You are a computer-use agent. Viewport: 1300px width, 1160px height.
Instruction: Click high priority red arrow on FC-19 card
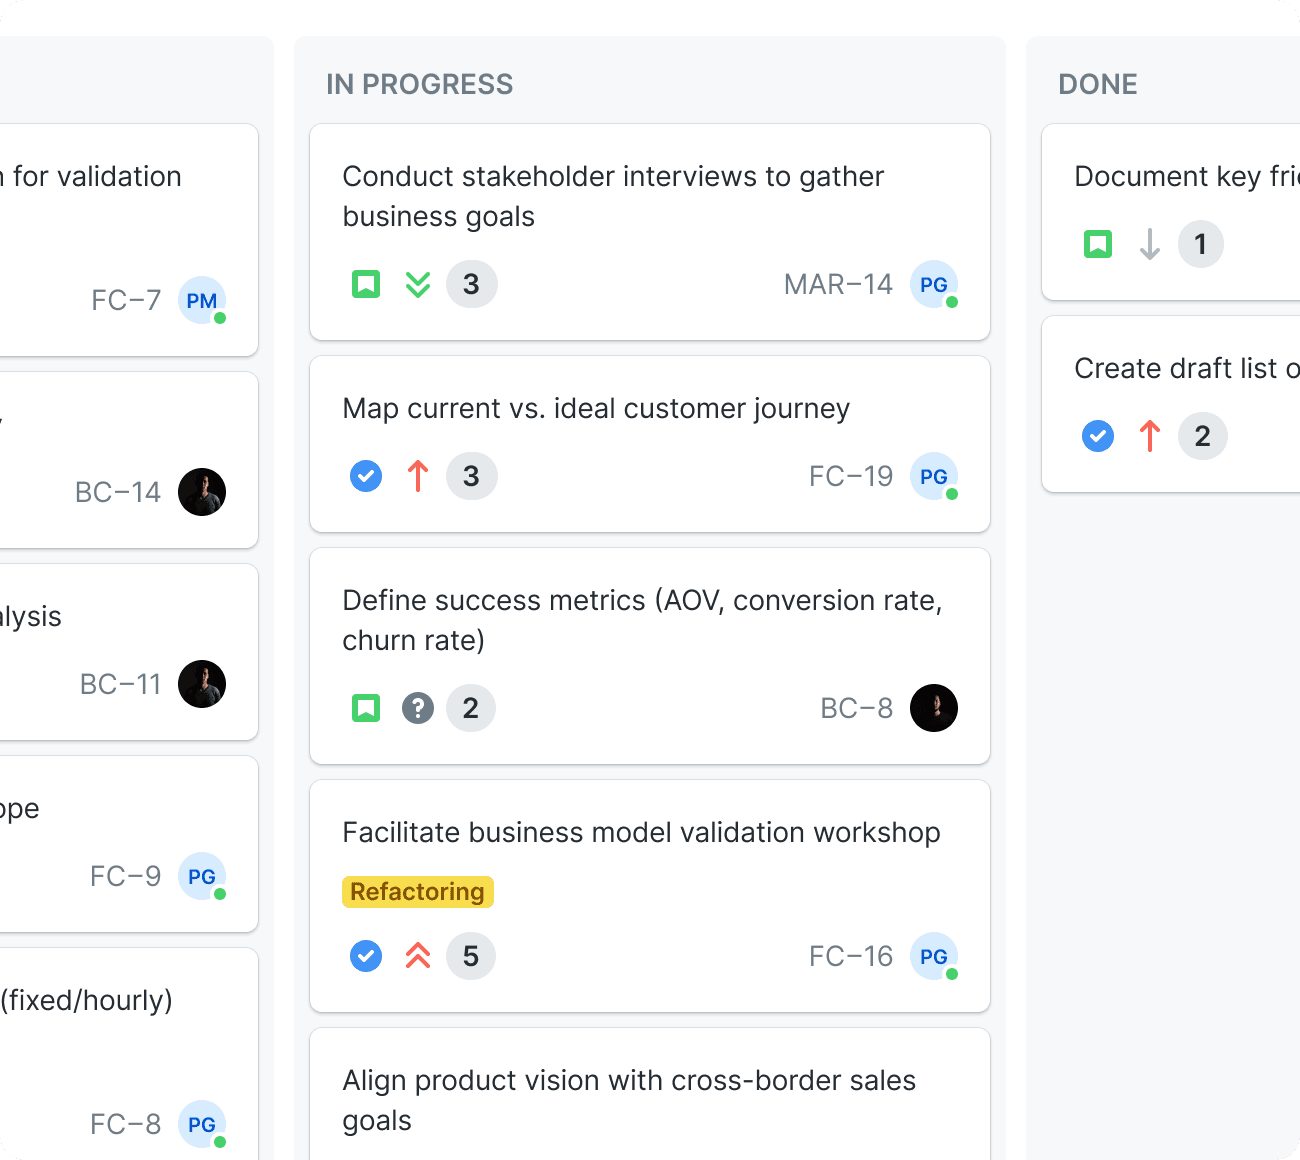418,476
